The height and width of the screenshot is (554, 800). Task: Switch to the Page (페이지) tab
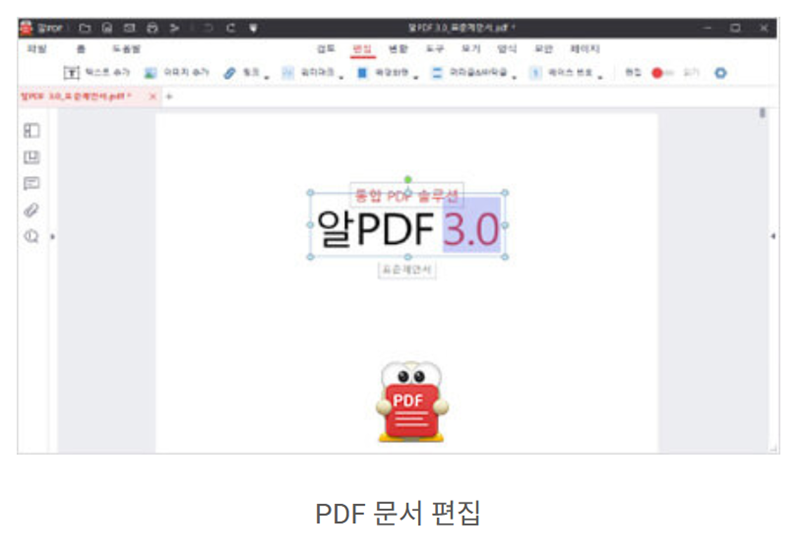coord(585,49)
